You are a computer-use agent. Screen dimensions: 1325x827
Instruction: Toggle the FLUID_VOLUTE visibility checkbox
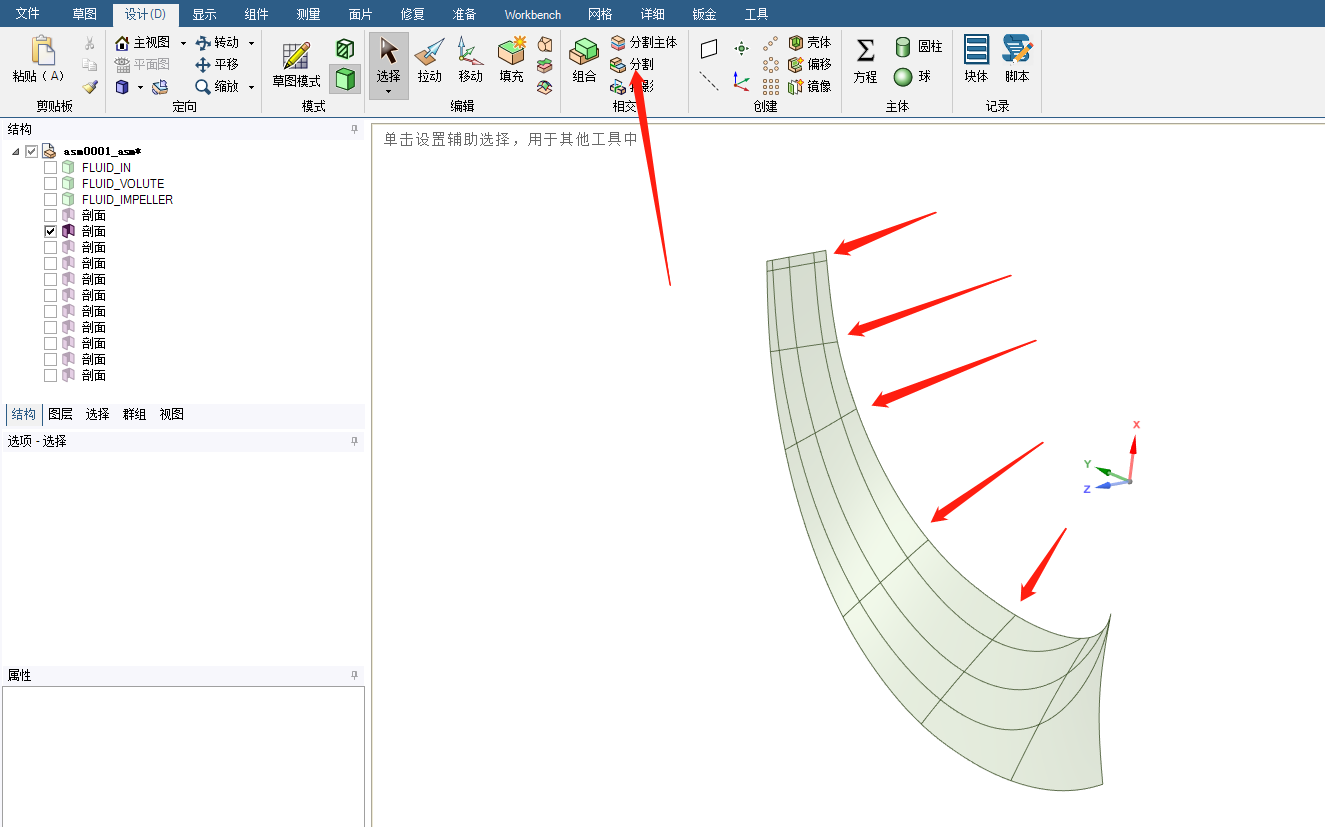point(50,184)
